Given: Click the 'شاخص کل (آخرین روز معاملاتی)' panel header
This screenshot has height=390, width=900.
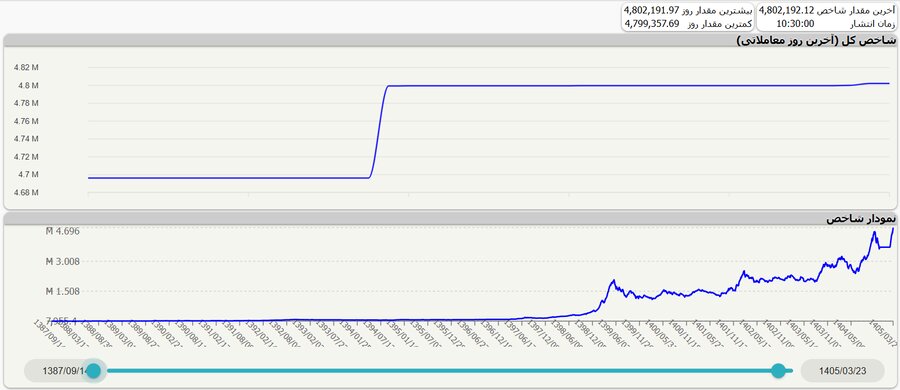Looking at the screenshot, I should (450, 40).
